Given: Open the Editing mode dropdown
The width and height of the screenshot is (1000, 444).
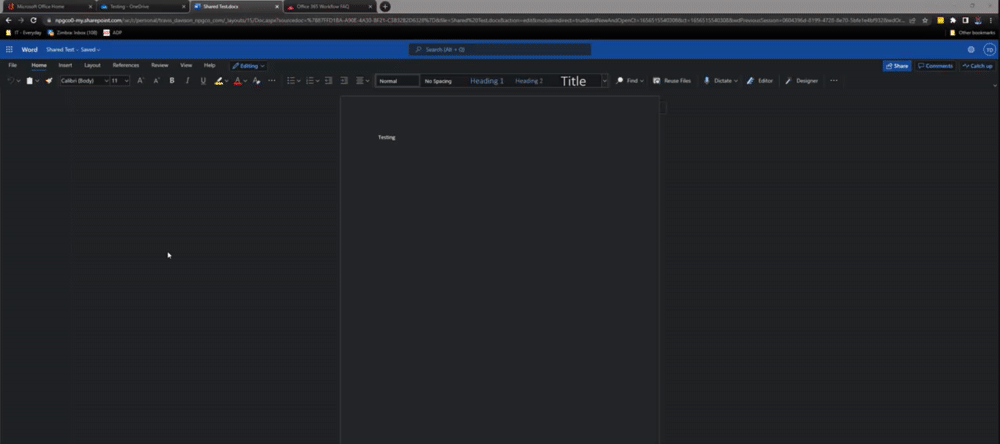Looking at the screenshot, I should [249, 66].
